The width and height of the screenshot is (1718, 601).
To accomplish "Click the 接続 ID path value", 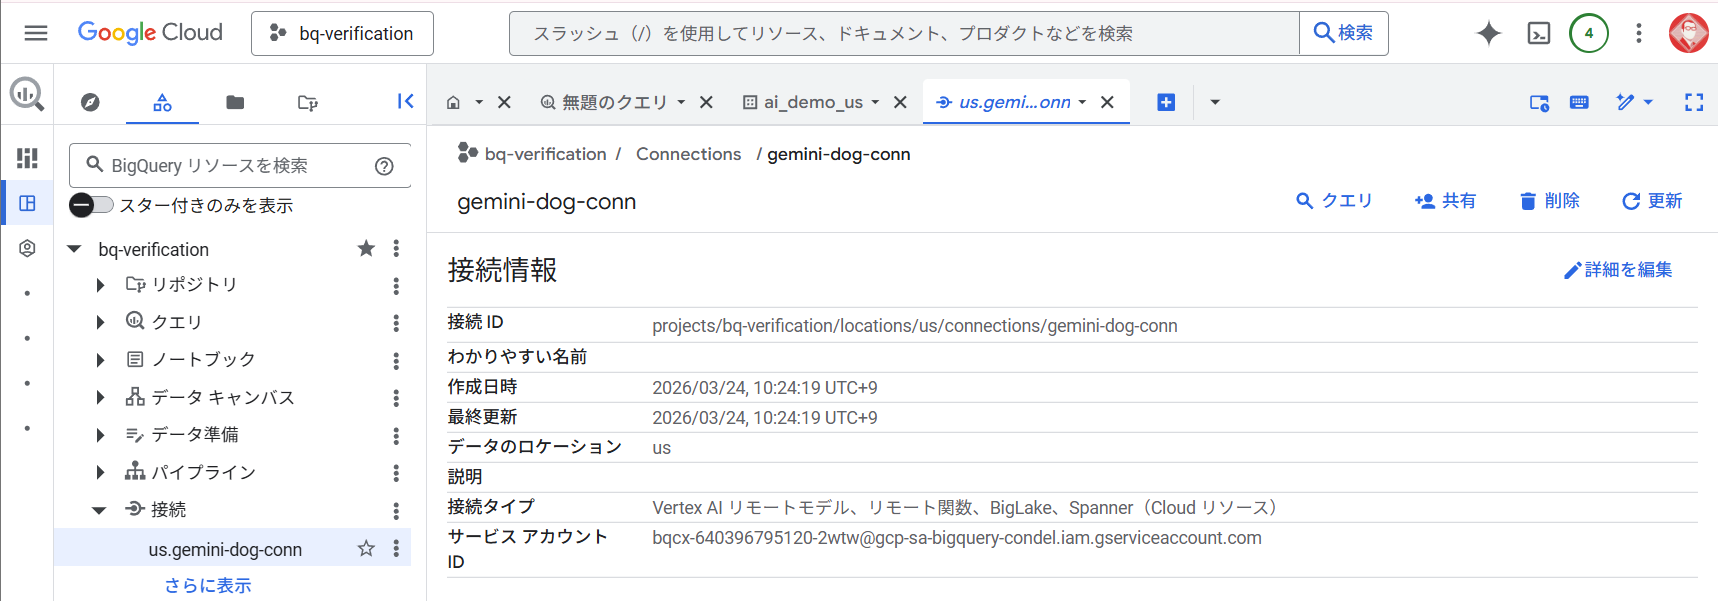I will point(914,326).
